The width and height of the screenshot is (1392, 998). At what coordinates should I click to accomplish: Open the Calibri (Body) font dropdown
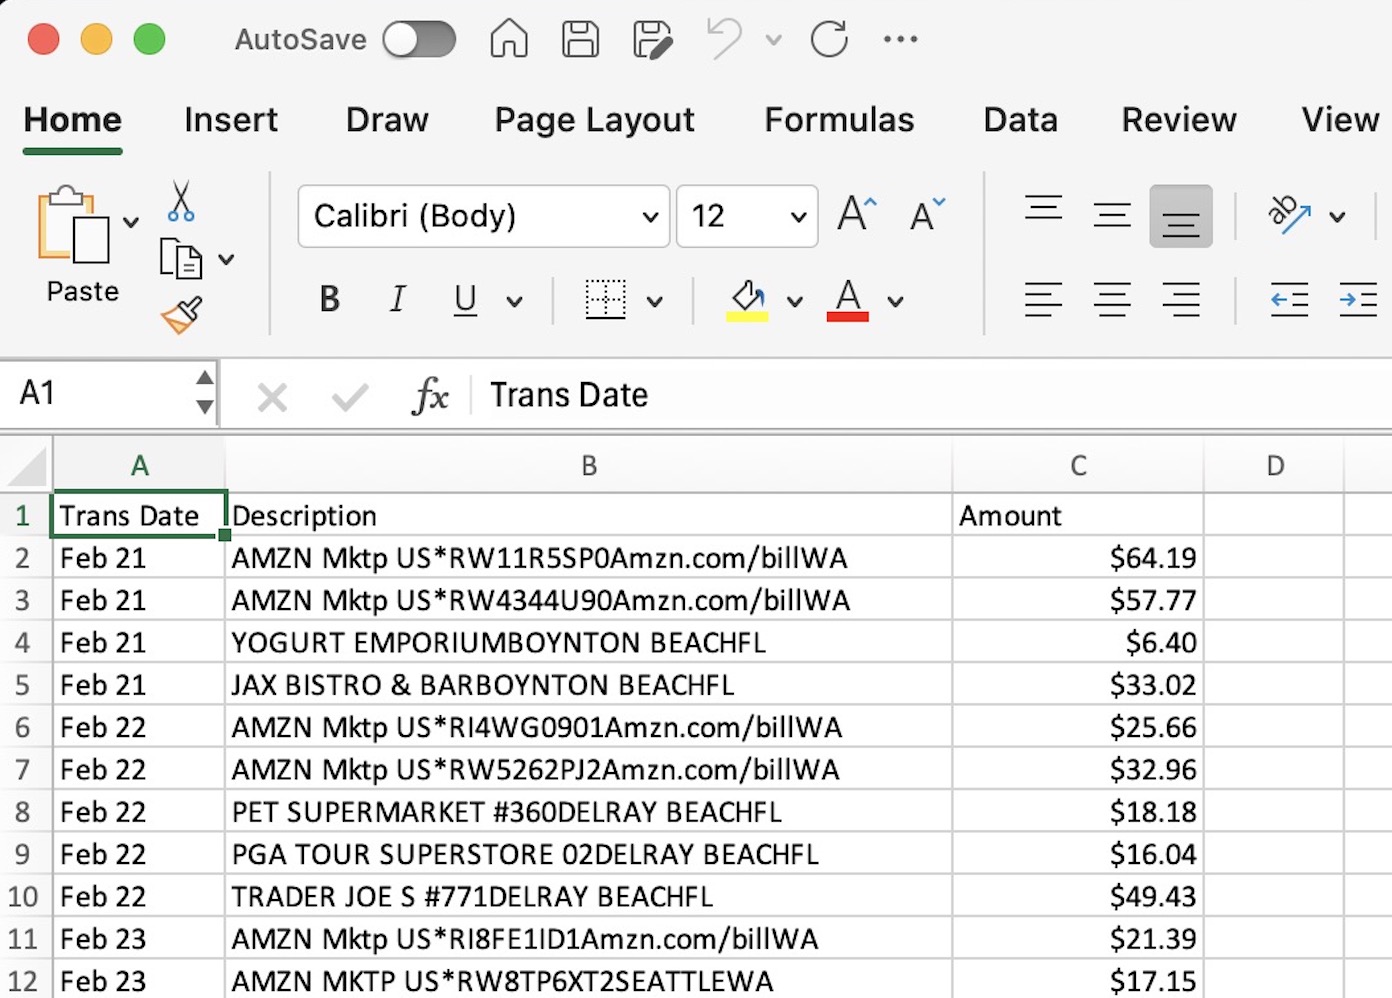[484, 216]
